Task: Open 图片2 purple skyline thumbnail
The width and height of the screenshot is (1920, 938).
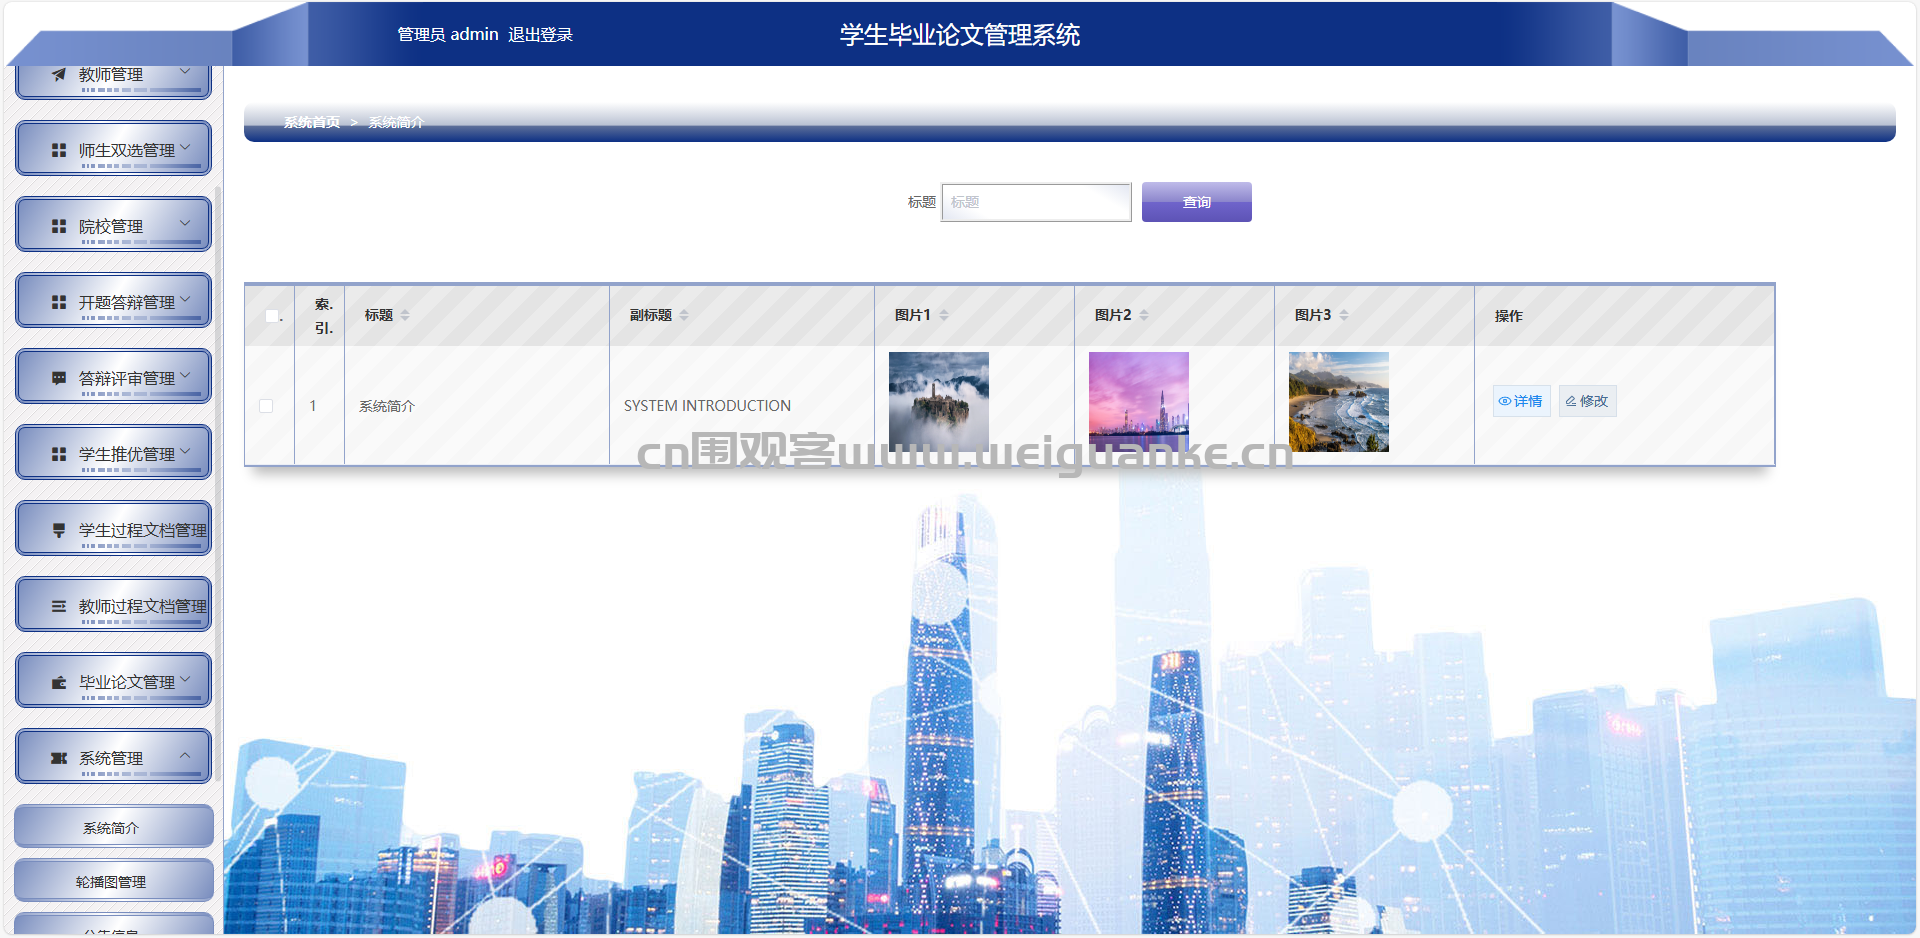Action: pyautogui.click(x=1139, y=402)
